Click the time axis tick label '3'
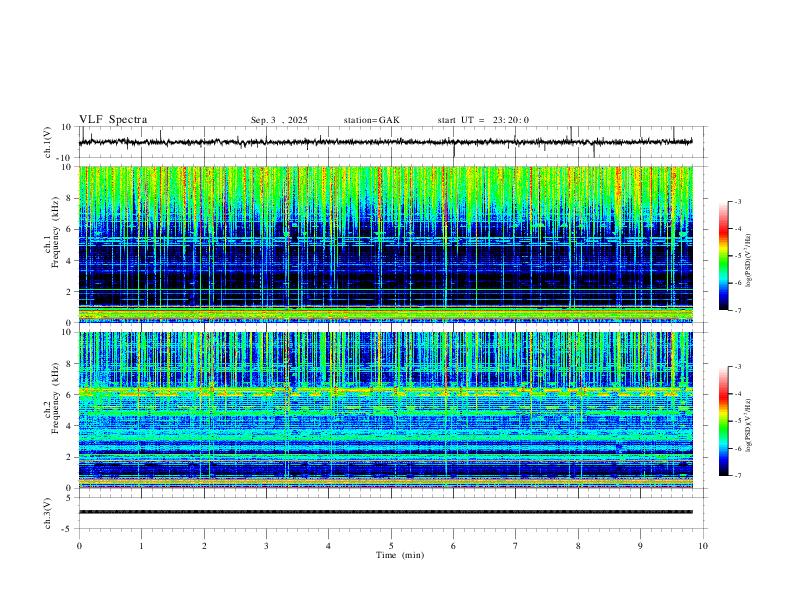The width and height of the screenshot is (792, 612). tap(266, 546)
